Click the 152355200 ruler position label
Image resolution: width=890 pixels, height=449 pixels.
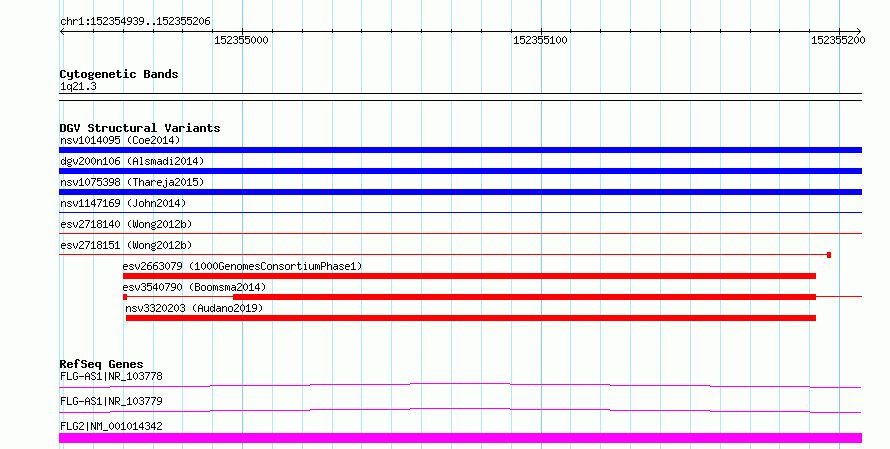click(x=838, y=40)
